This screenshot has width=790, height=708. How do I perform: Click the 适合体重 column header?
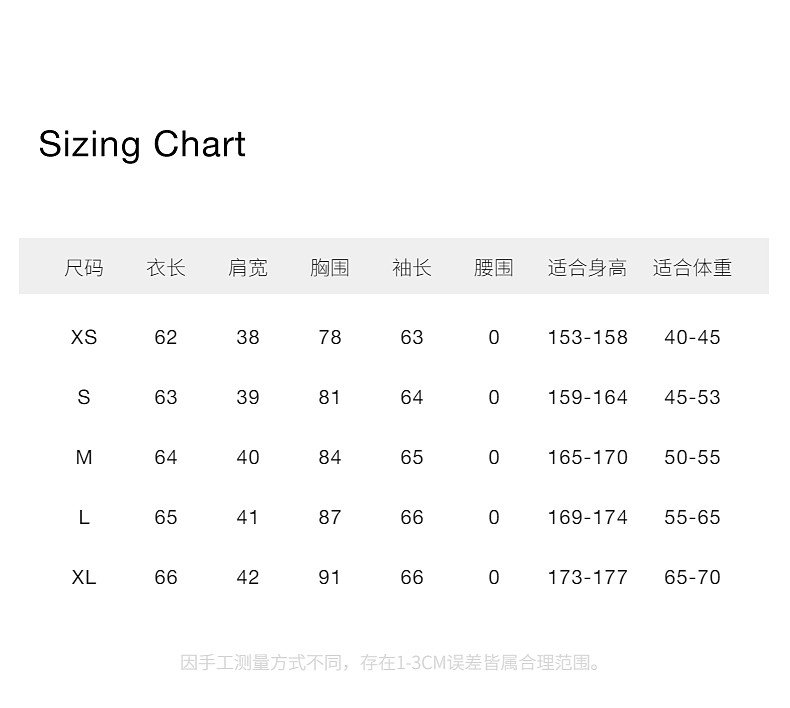[x=692, y=268]
